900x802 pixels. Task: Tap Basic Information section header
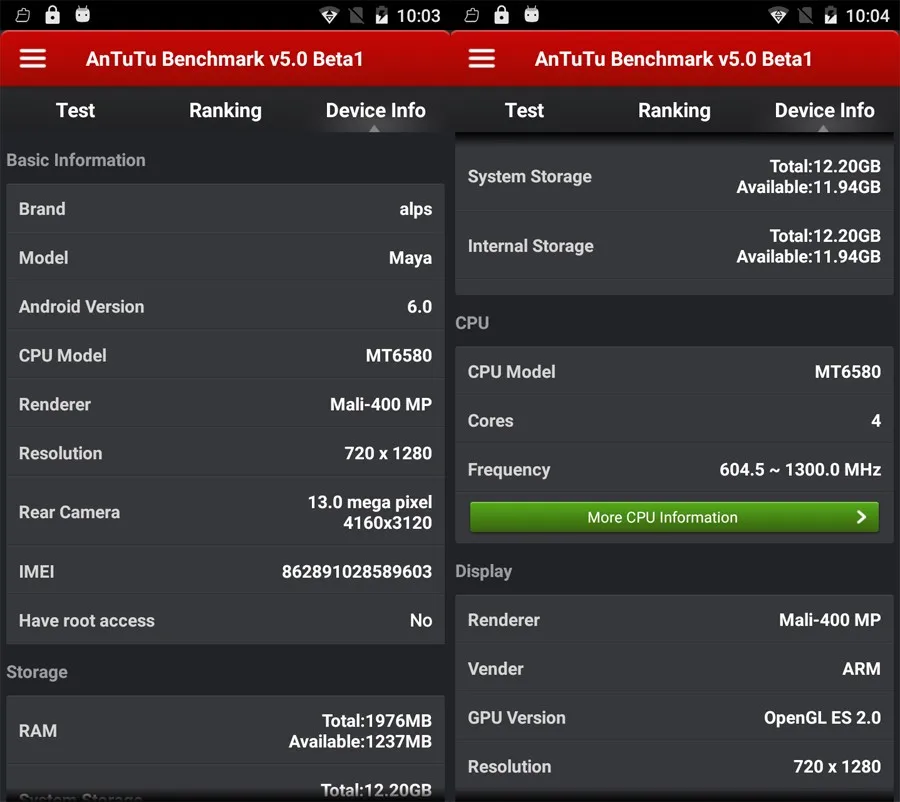(x=76, y=160)
